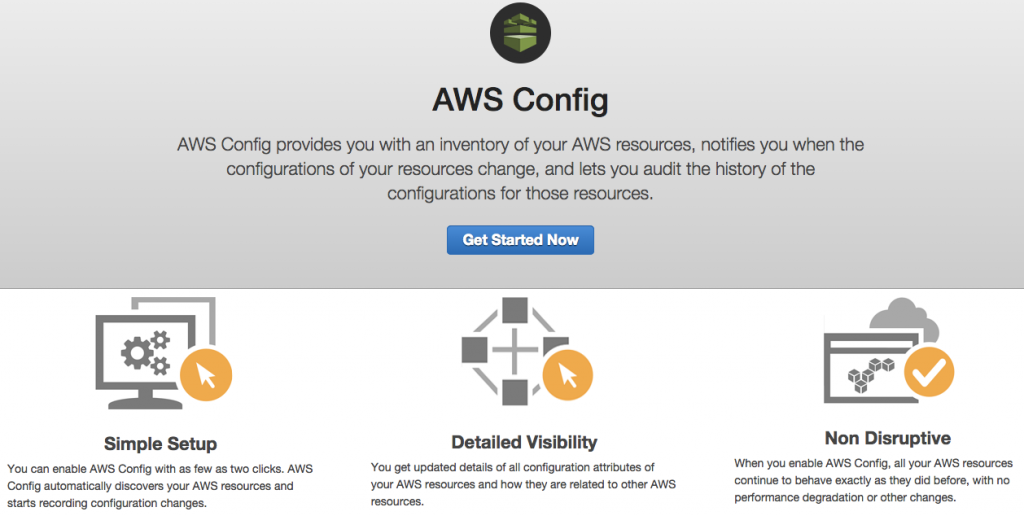Click the AWS Config inventory description paragraph
This screenshot has width=1024, height=516.
click(520, 169)
